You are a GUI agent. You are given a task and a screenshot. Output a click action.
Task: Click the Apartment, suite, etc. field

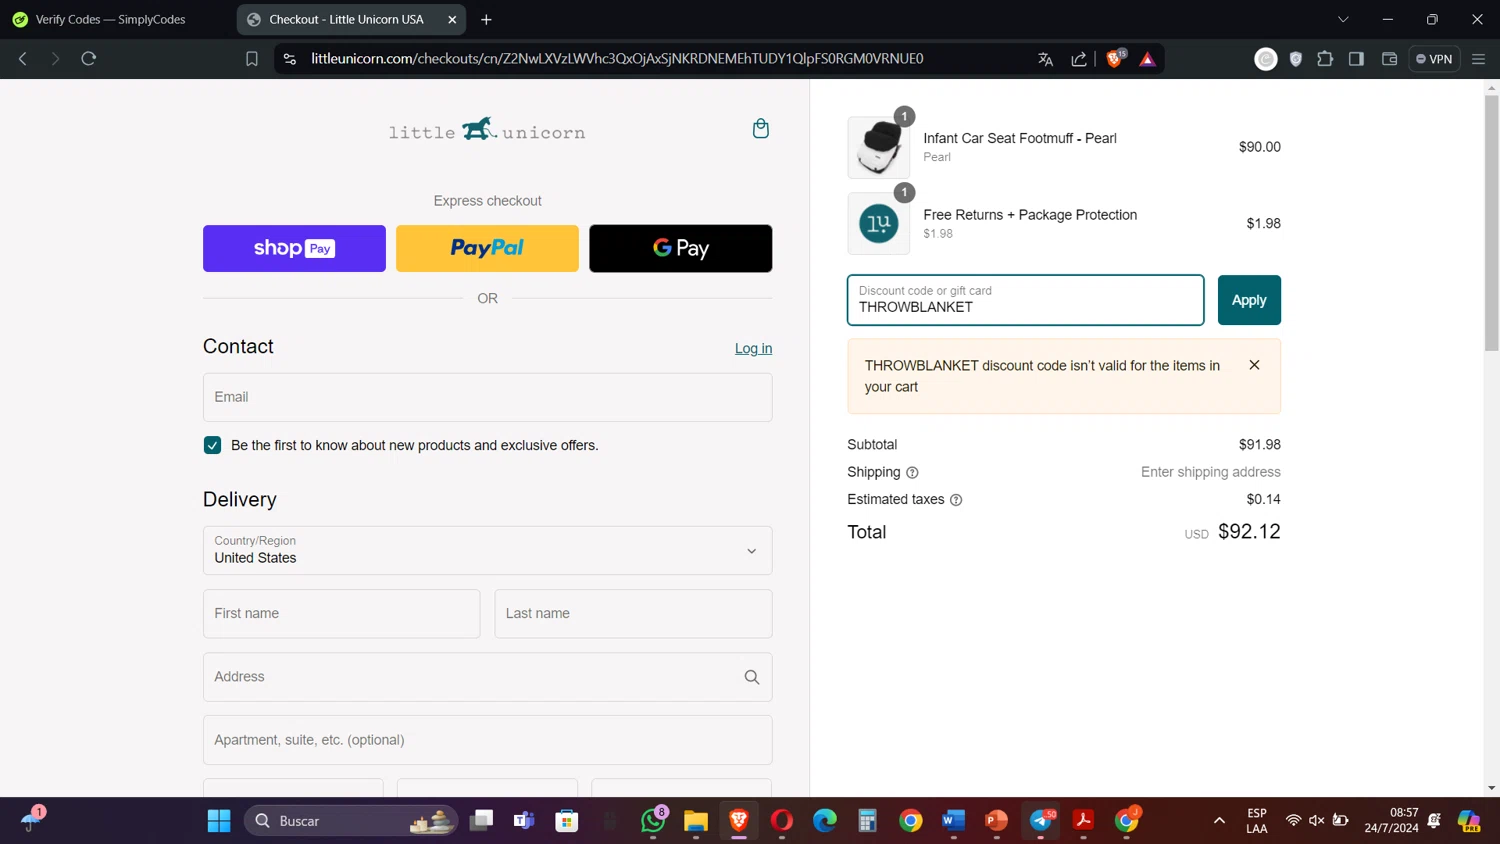click(x=487, y=740)
